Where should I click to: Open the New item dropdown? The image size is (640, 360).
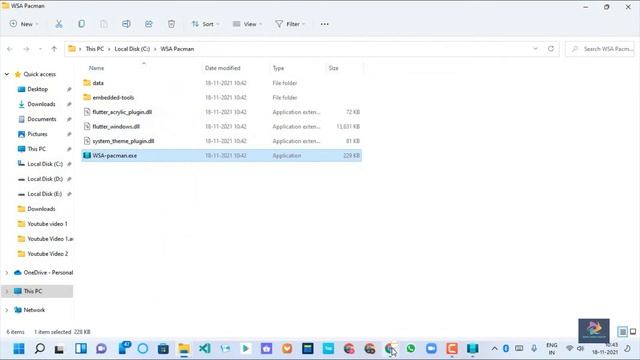point(24,24)
